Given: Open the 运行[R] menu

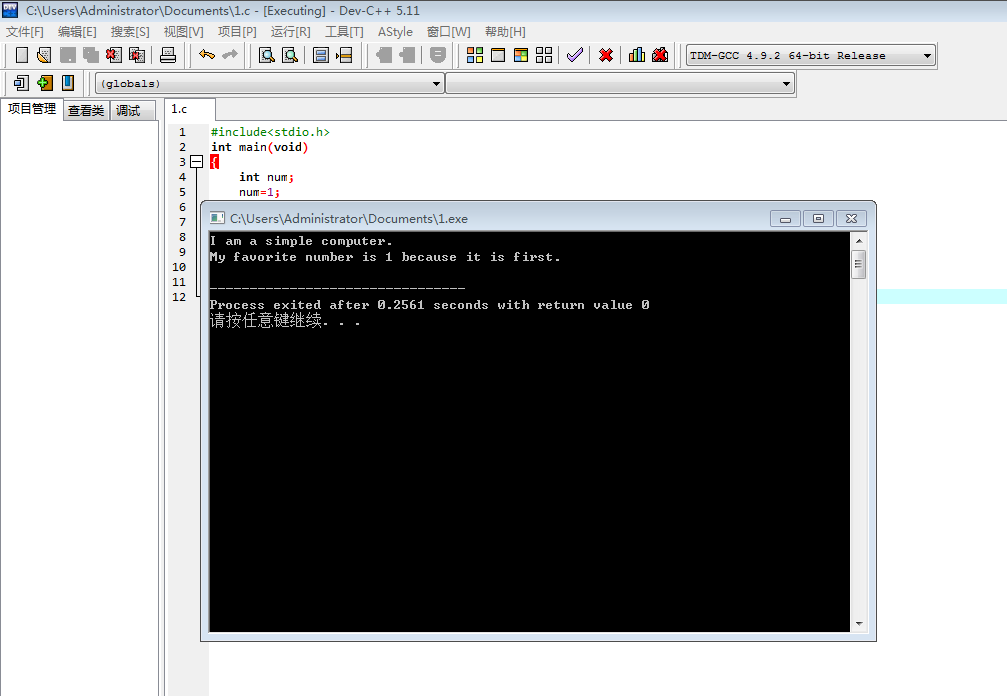Looking at the screenshot, I should click(x=290, y=31).
